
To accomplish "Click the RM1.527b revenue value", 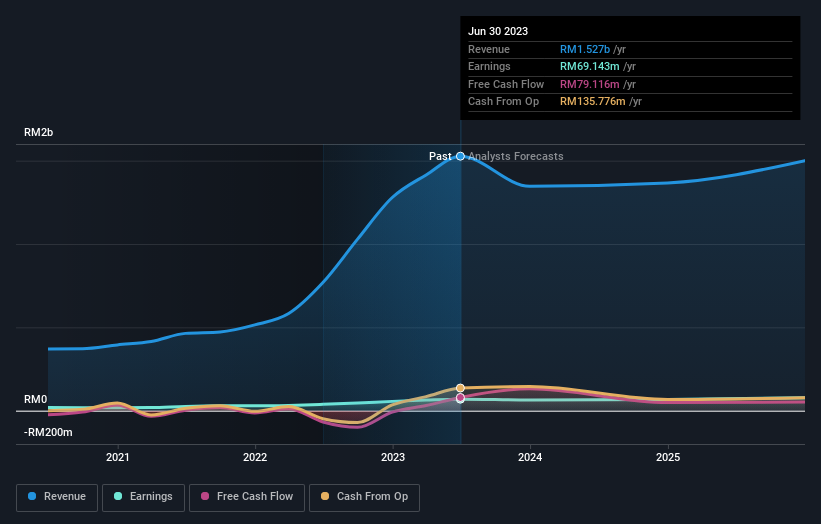I will (x=585, y=49).
